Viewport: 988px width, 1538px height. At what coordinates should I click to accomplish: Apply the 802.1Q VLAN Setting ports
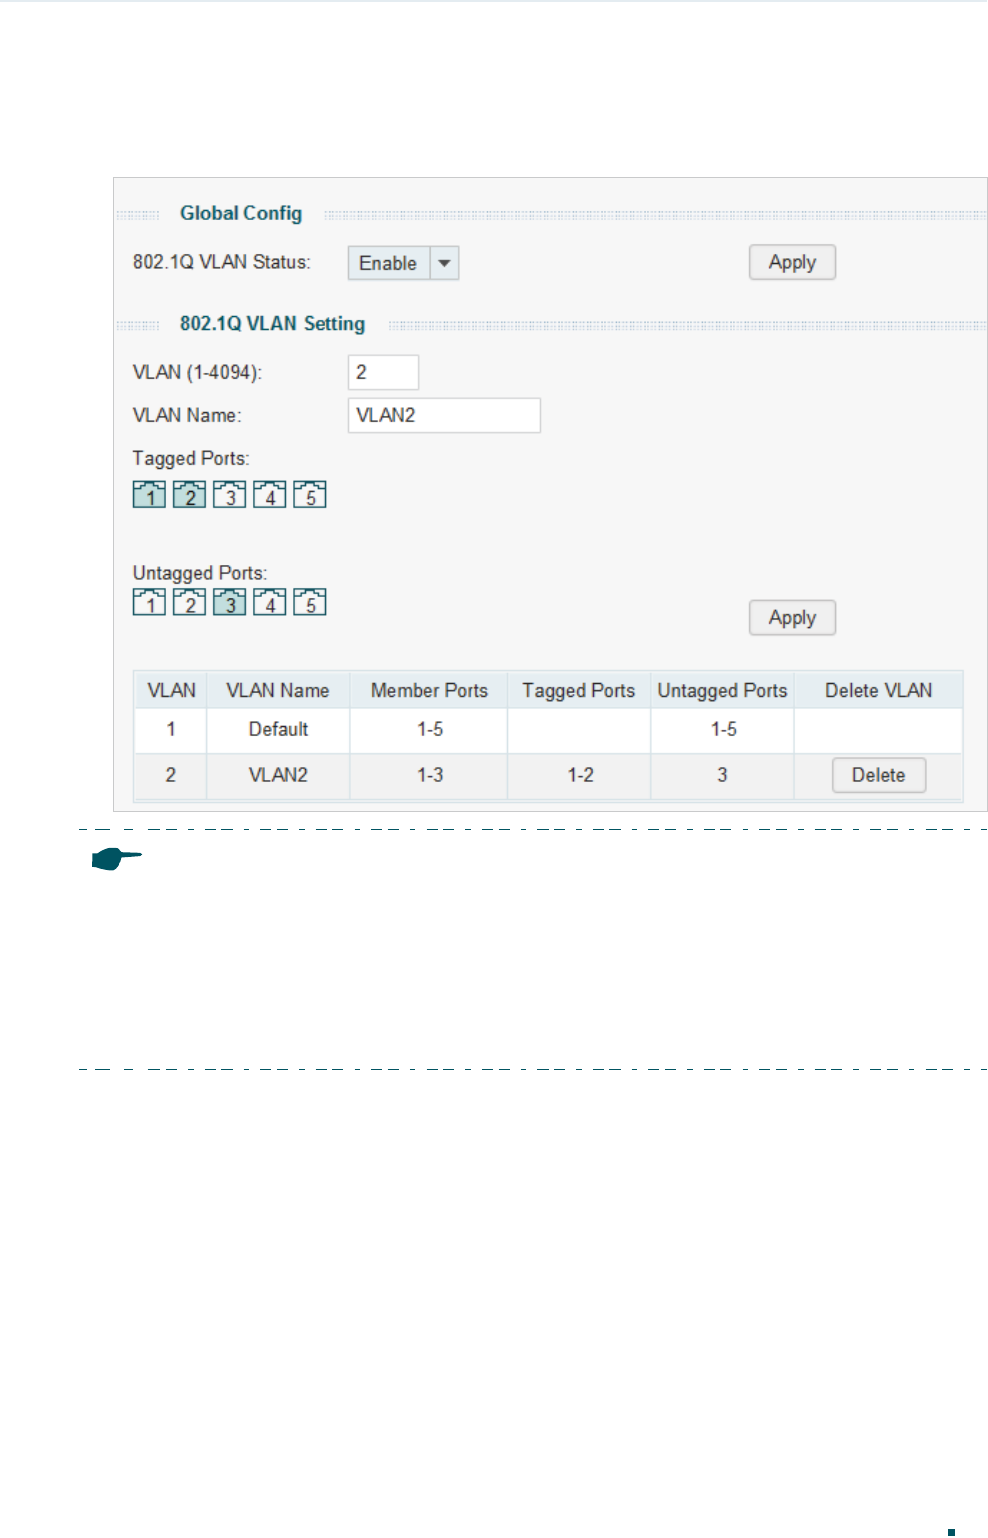tap(792, 617)
